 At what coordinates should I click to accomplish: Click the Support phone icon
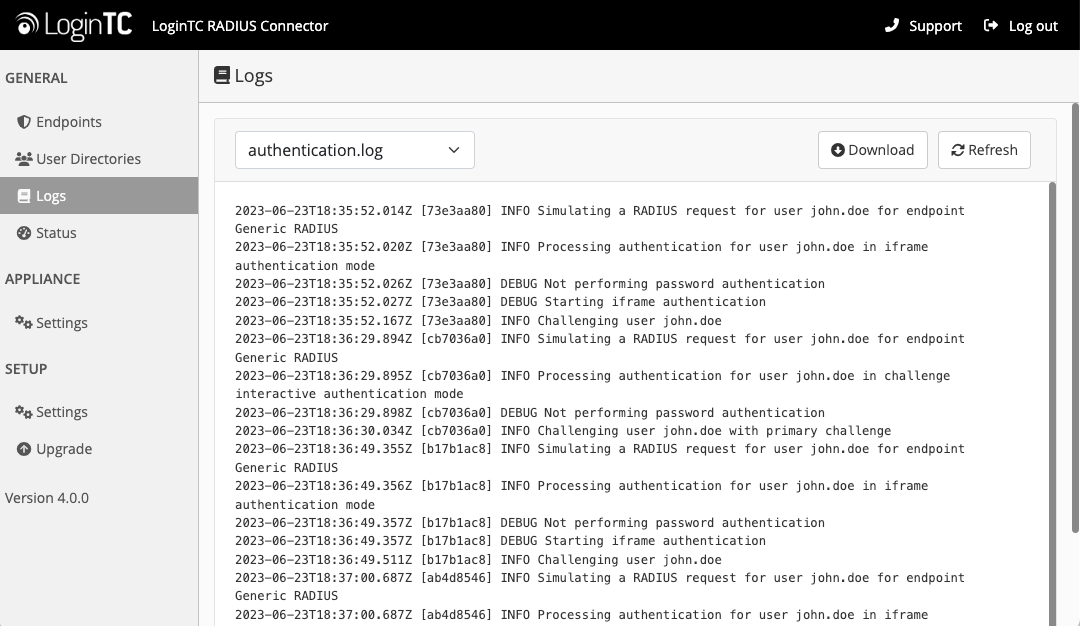point(892,25)
